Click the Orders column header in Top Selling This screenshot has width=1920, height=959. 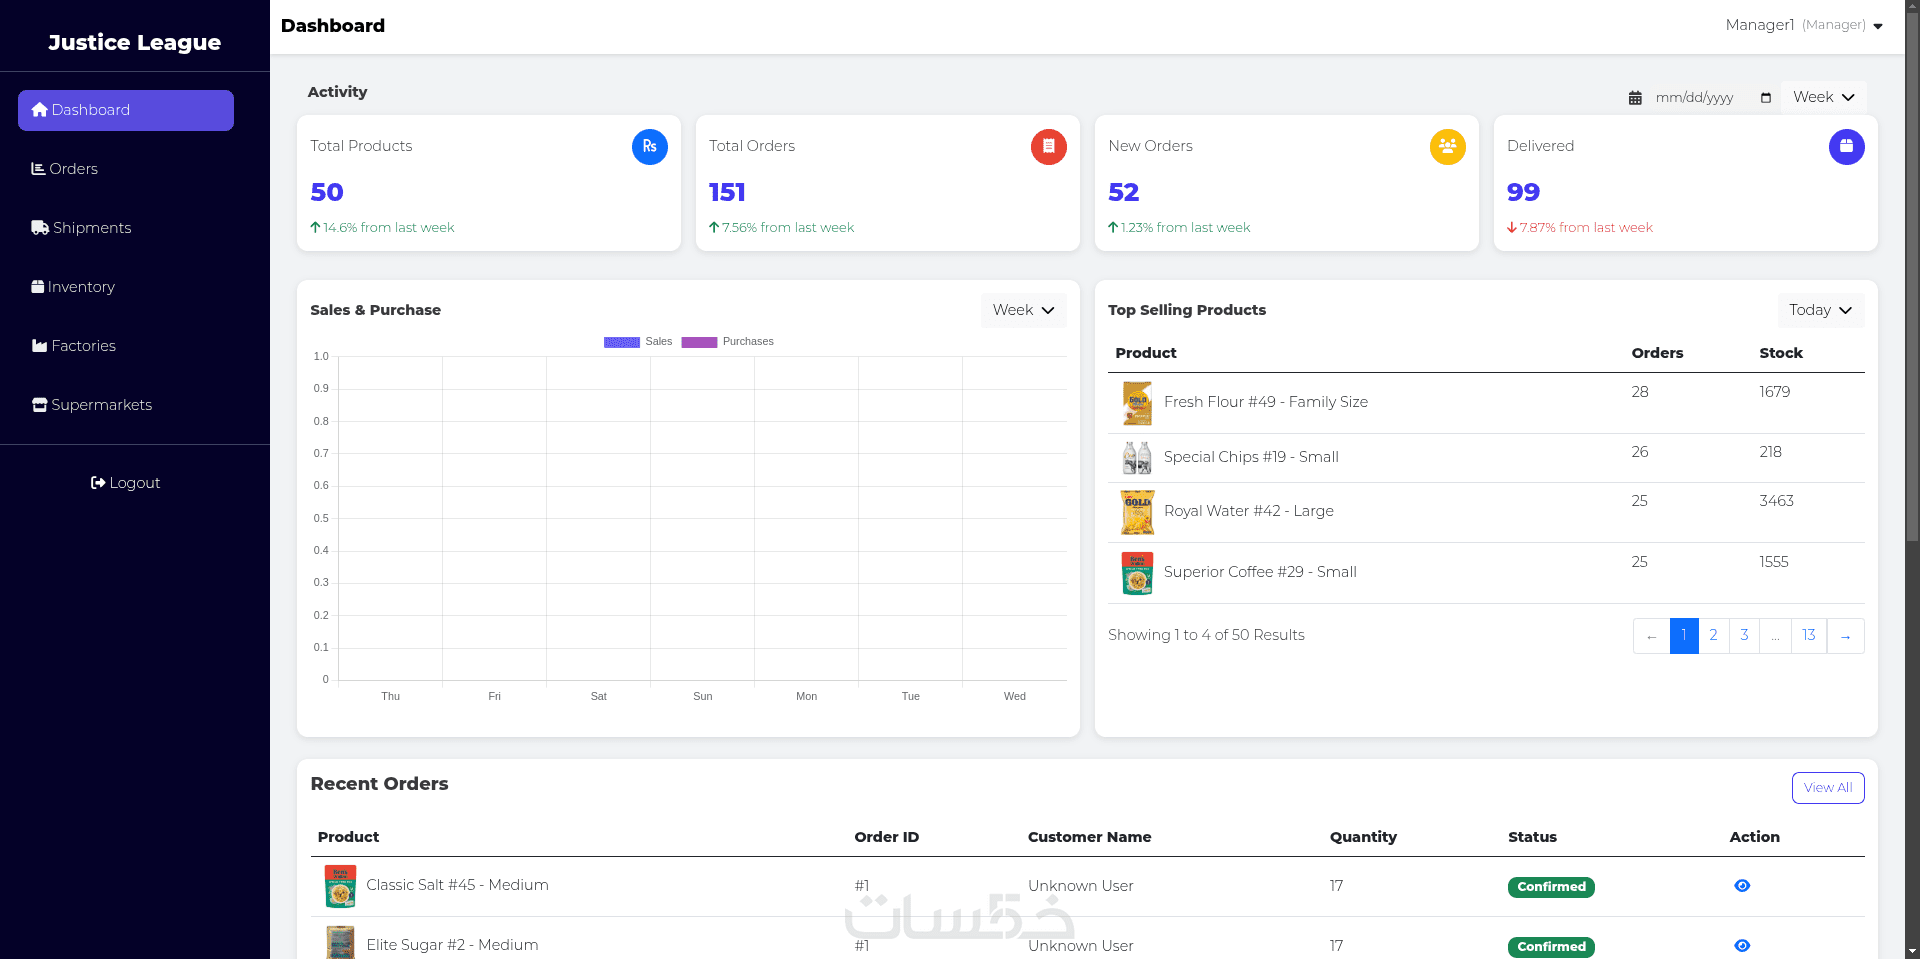[x=1657, y=353]
